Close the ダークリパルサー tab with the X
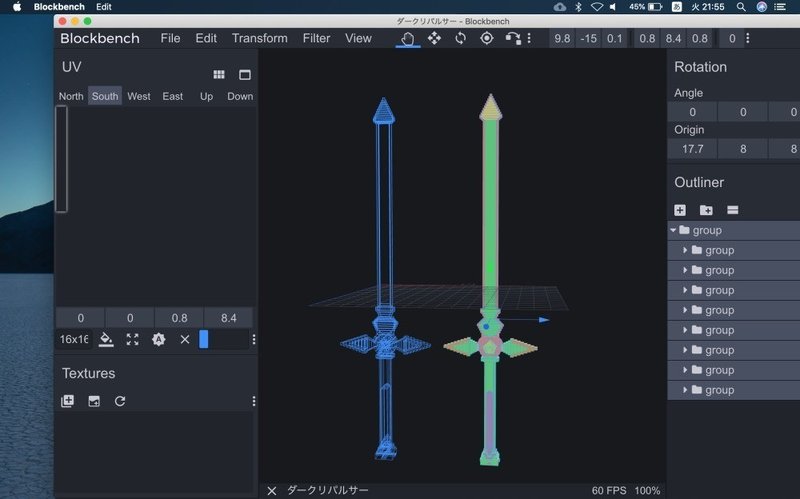Screen dimensions: 800x499 [x=272, y=491]
